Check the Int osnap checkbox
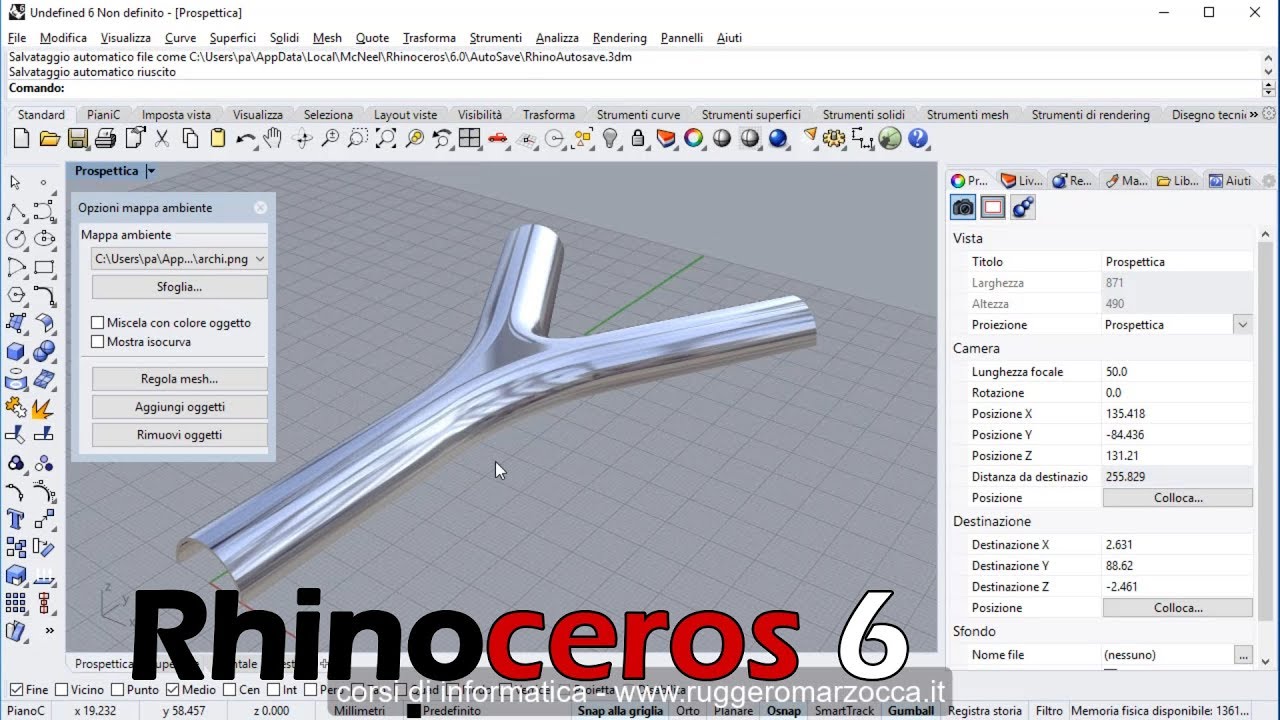The height and width of the screenshot is (720, 1280). coord(273,690)
